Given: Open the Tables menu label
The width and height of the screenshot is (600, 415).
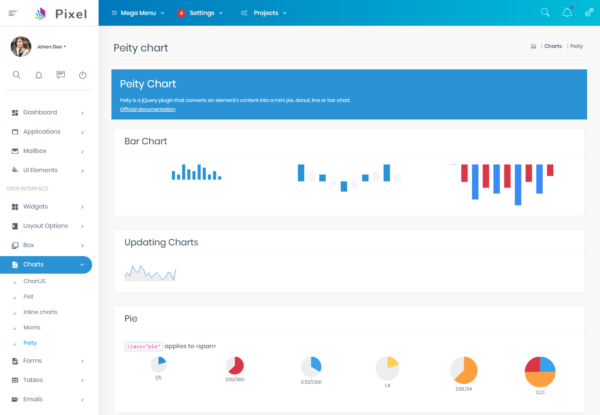Looking at the screenshot, I should [x=33, y=380].
